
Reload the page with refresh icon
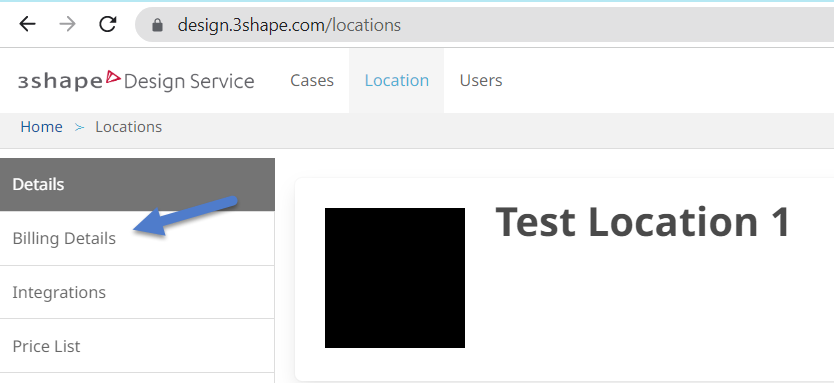108,24
